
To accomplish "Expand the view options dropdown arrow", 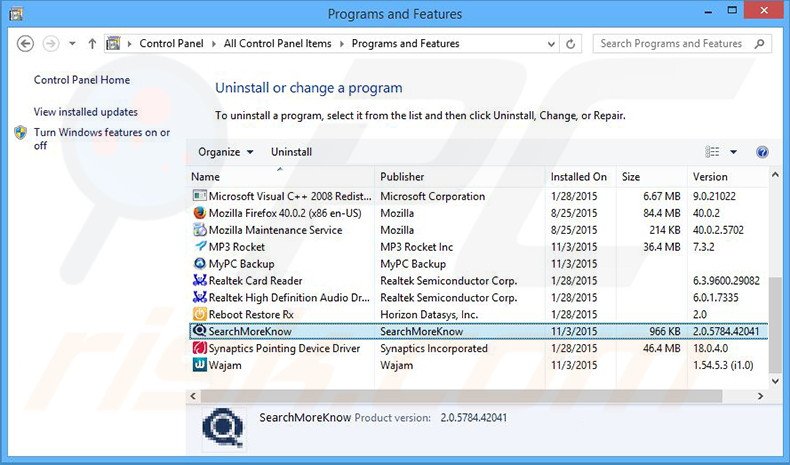I will [734, 152].
